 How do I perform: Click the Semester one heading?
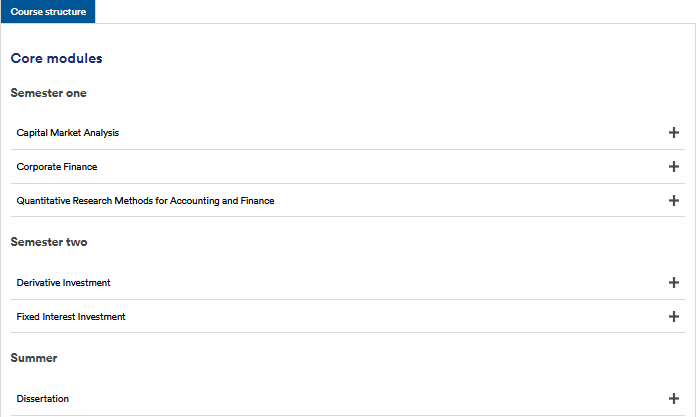48,93
